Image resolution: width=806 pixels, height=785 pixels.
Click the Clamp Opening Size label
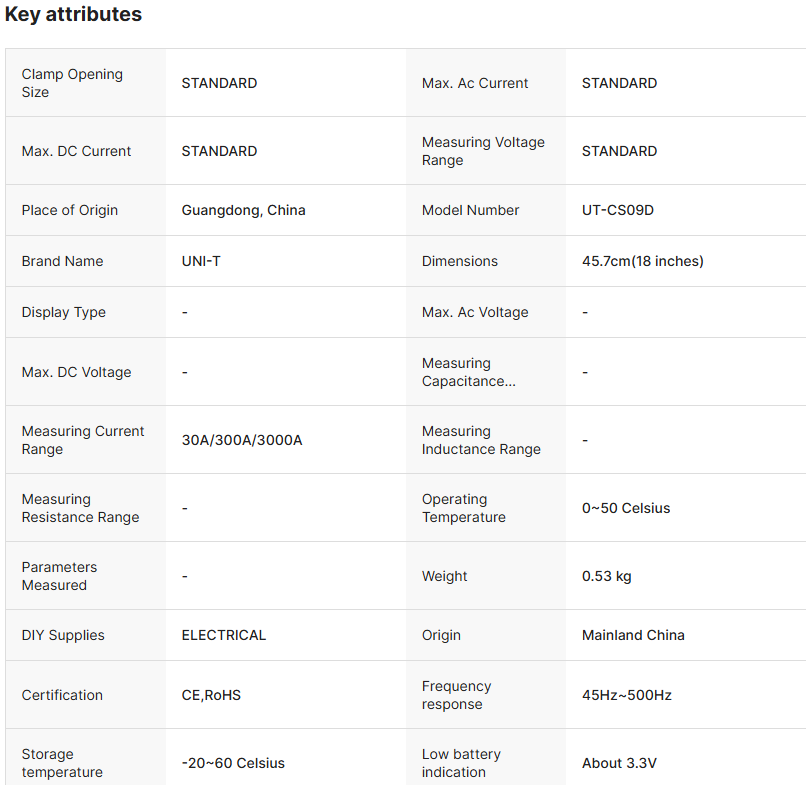click(72, 83)
